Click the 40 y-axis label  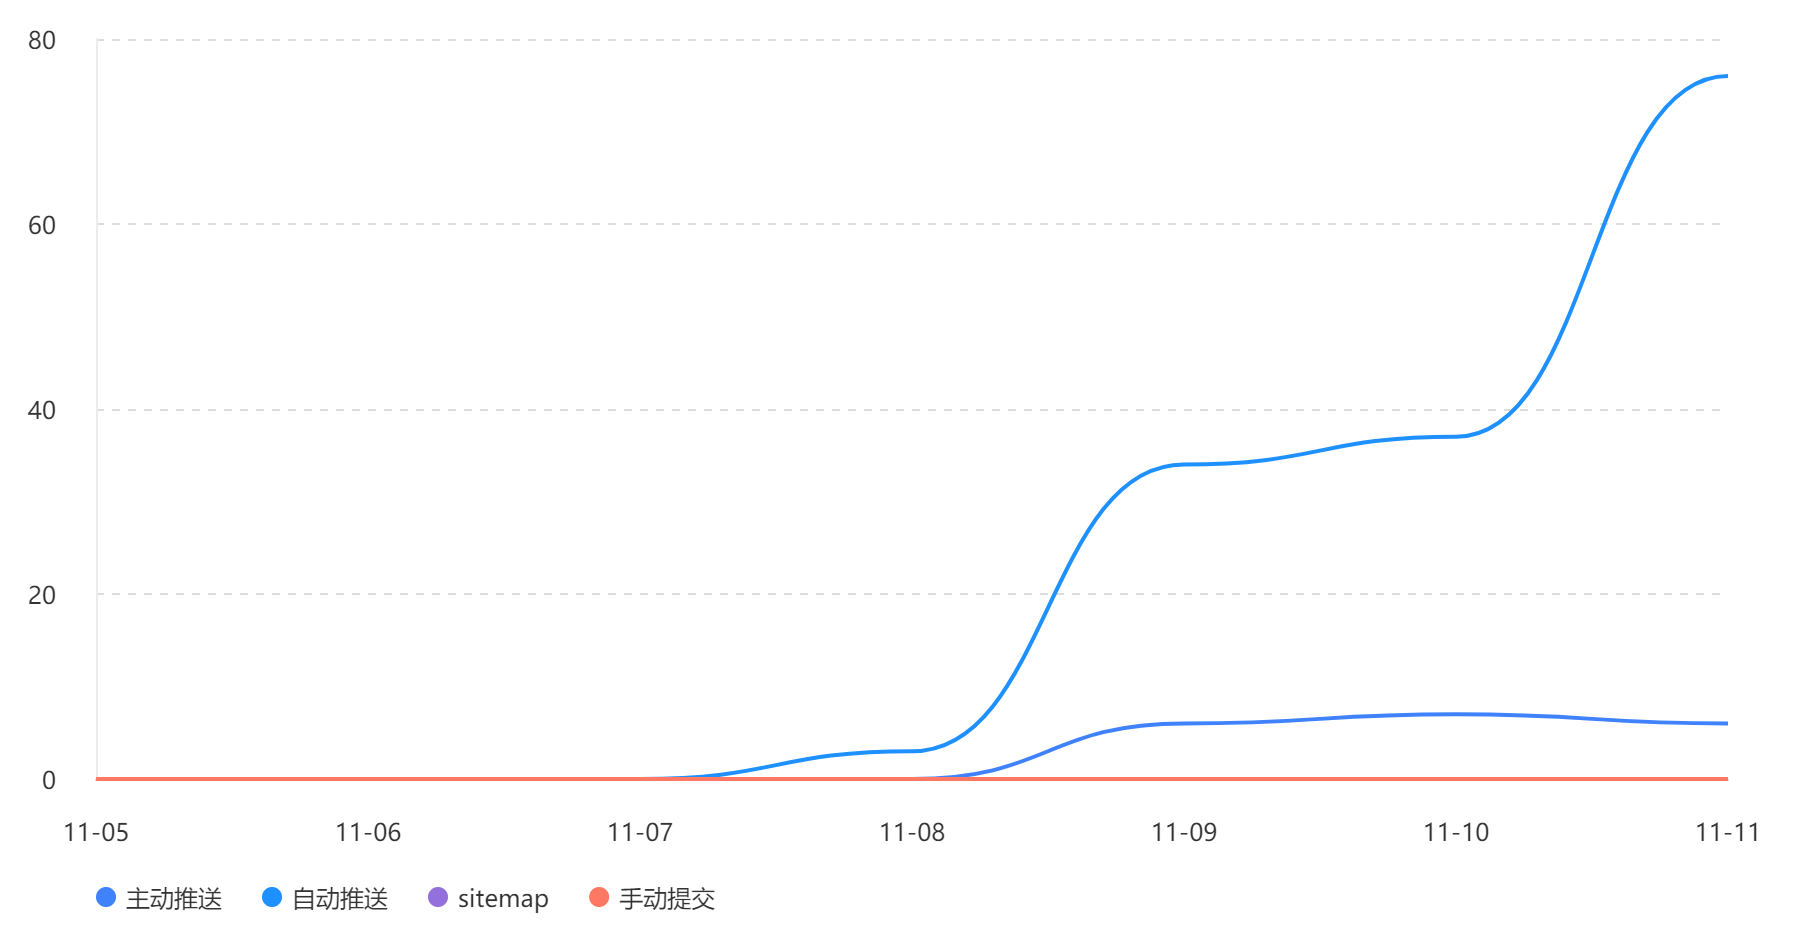(x=42, y=410)
